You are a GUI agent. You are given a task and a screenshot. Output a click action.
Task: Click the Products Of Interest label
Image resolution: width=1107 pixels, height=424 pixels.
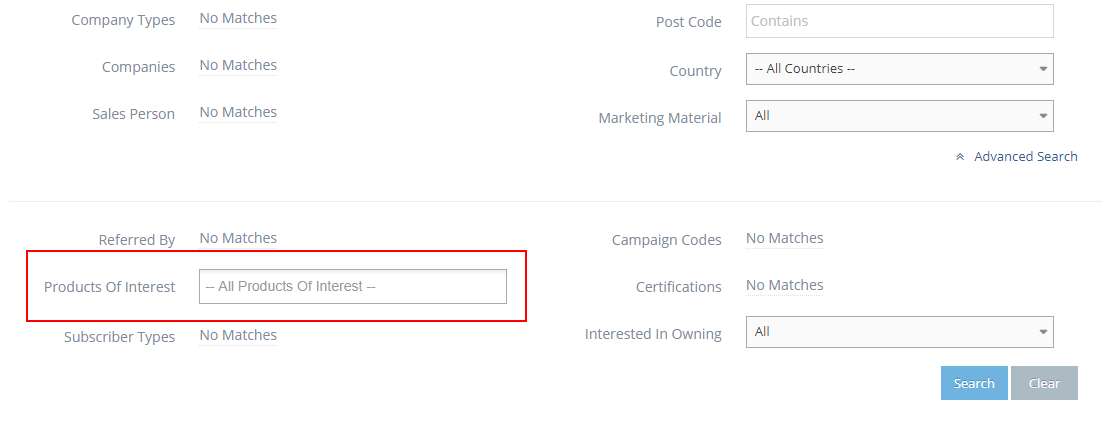[x=109, y=287]
